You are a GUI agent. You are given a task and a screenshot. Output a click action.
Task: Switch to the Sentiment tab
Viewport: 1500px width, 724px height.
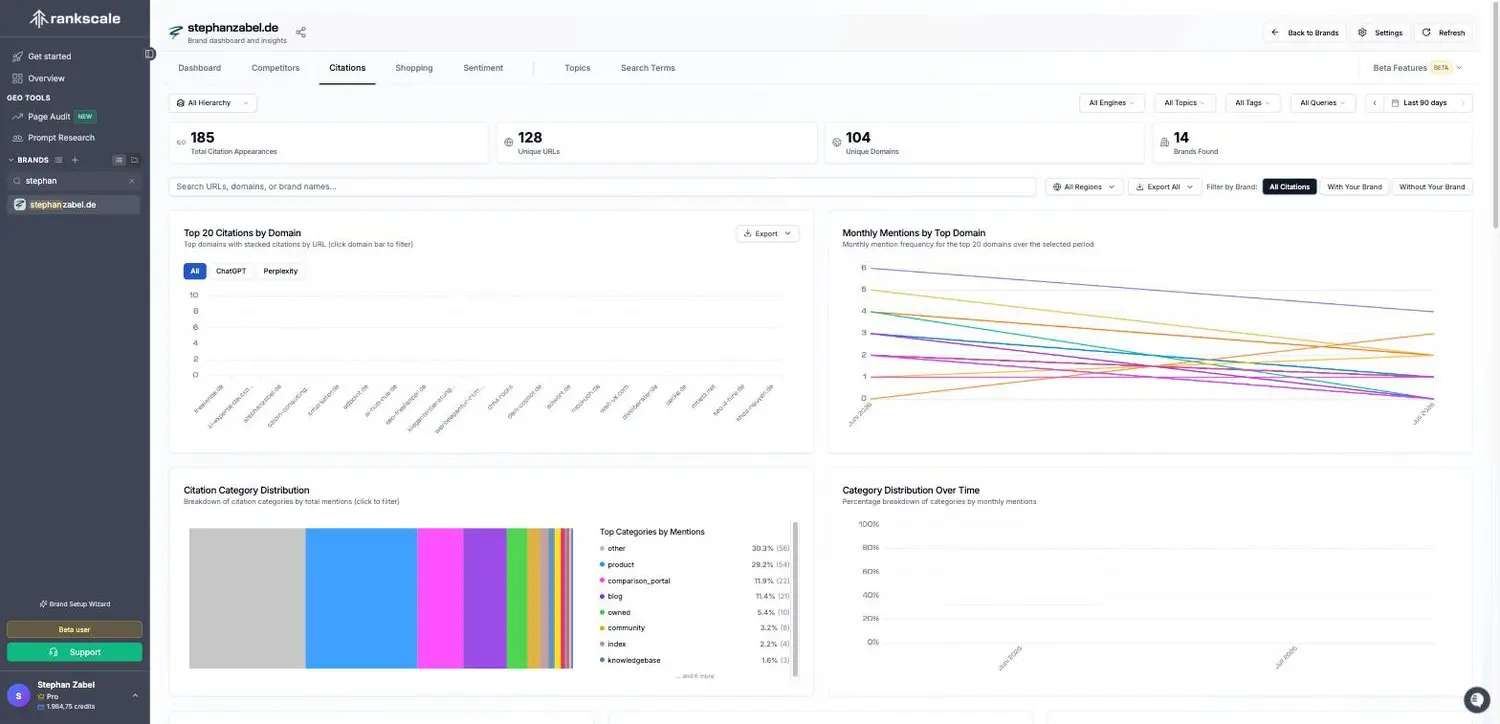483,68
